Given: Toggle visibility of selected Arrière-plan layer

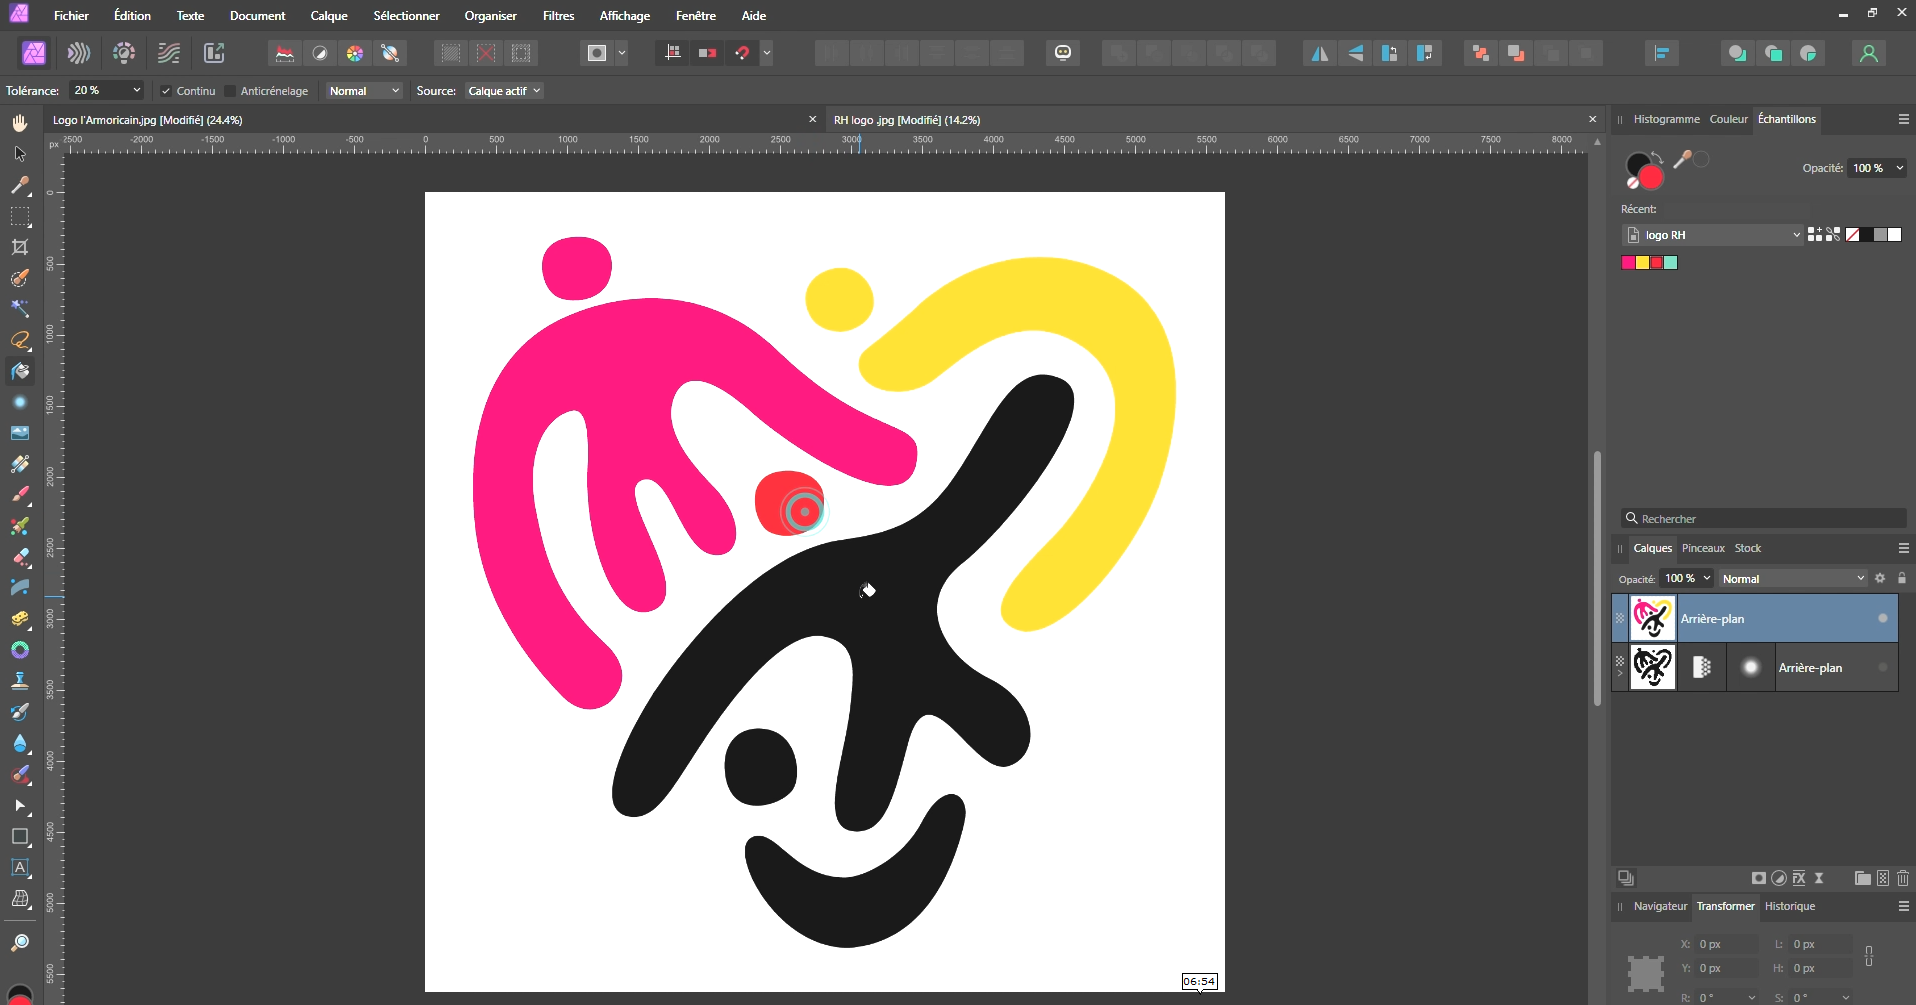Looking at the screenshot, I should tap(1882, 619).
